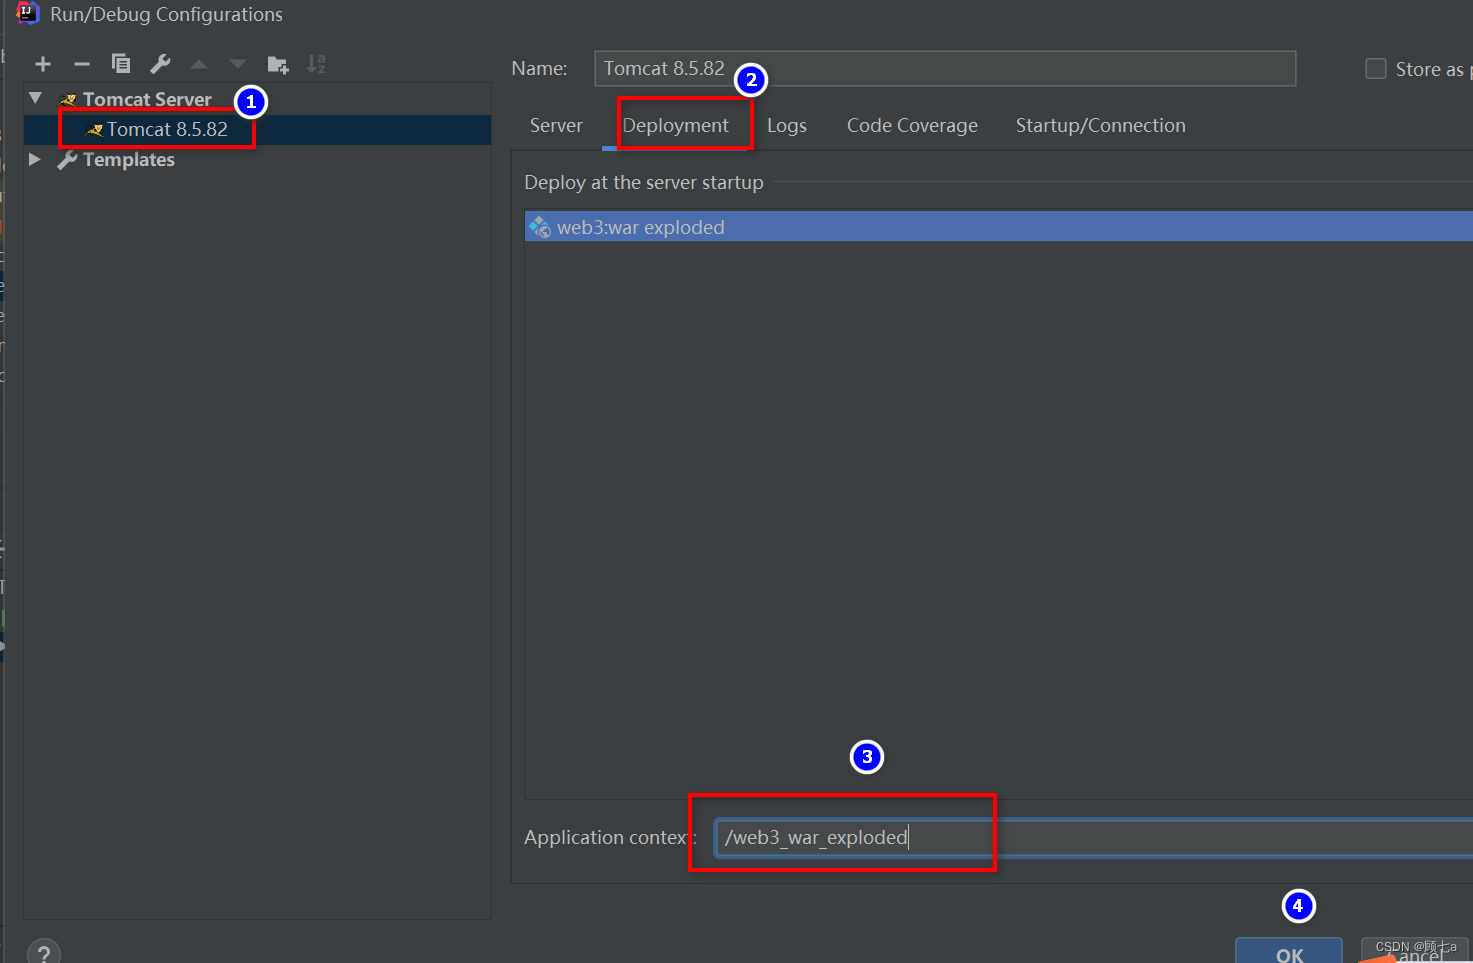1473x963 pixels.
Task: Click the Application context label
Action: tap(610, 837)
